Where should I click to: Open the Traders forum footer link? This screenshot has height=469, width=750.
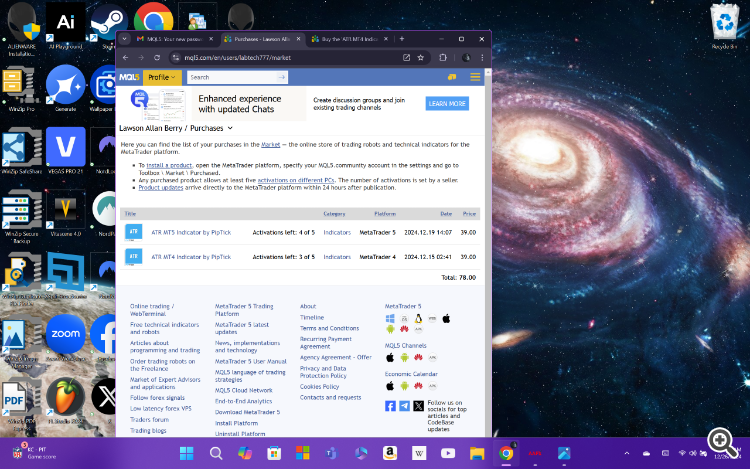point(149,420)
